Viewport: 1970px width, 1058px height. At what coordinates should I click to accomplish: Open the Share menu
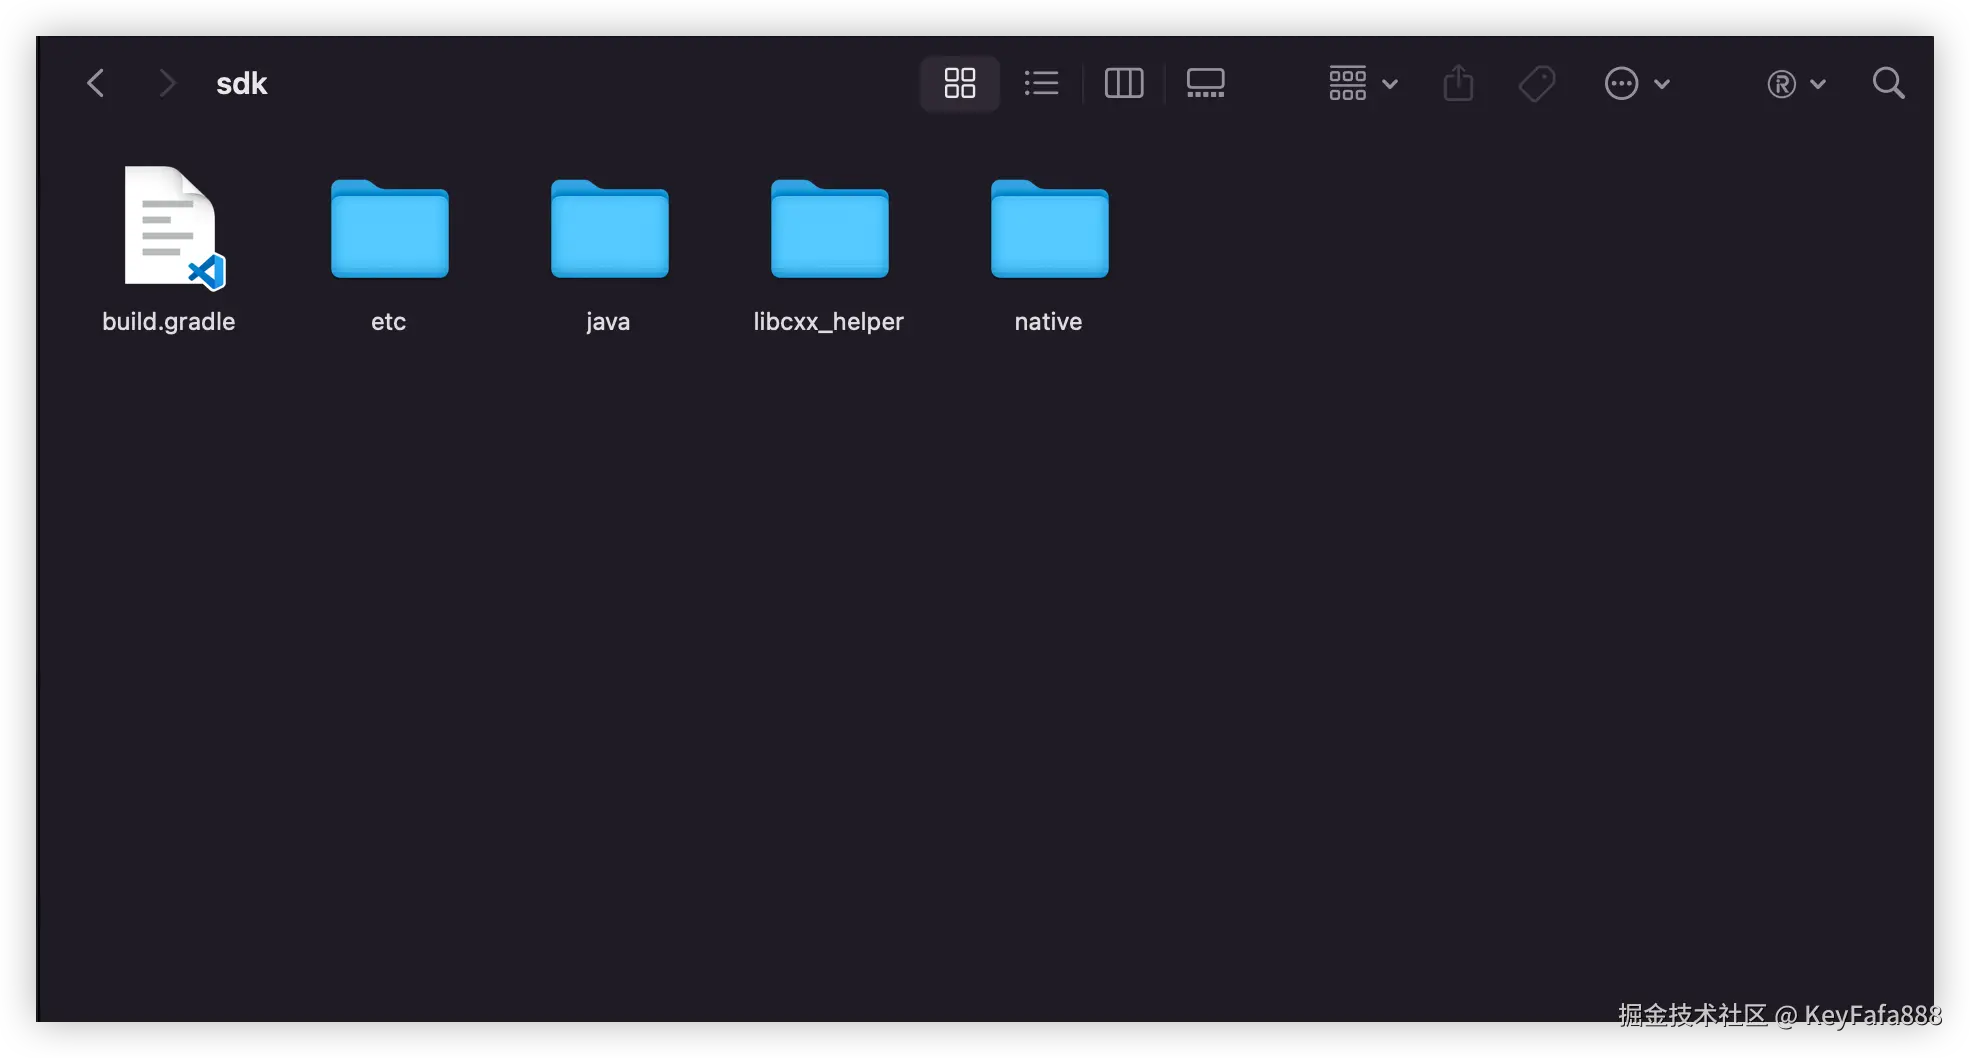pos(1458,83)
